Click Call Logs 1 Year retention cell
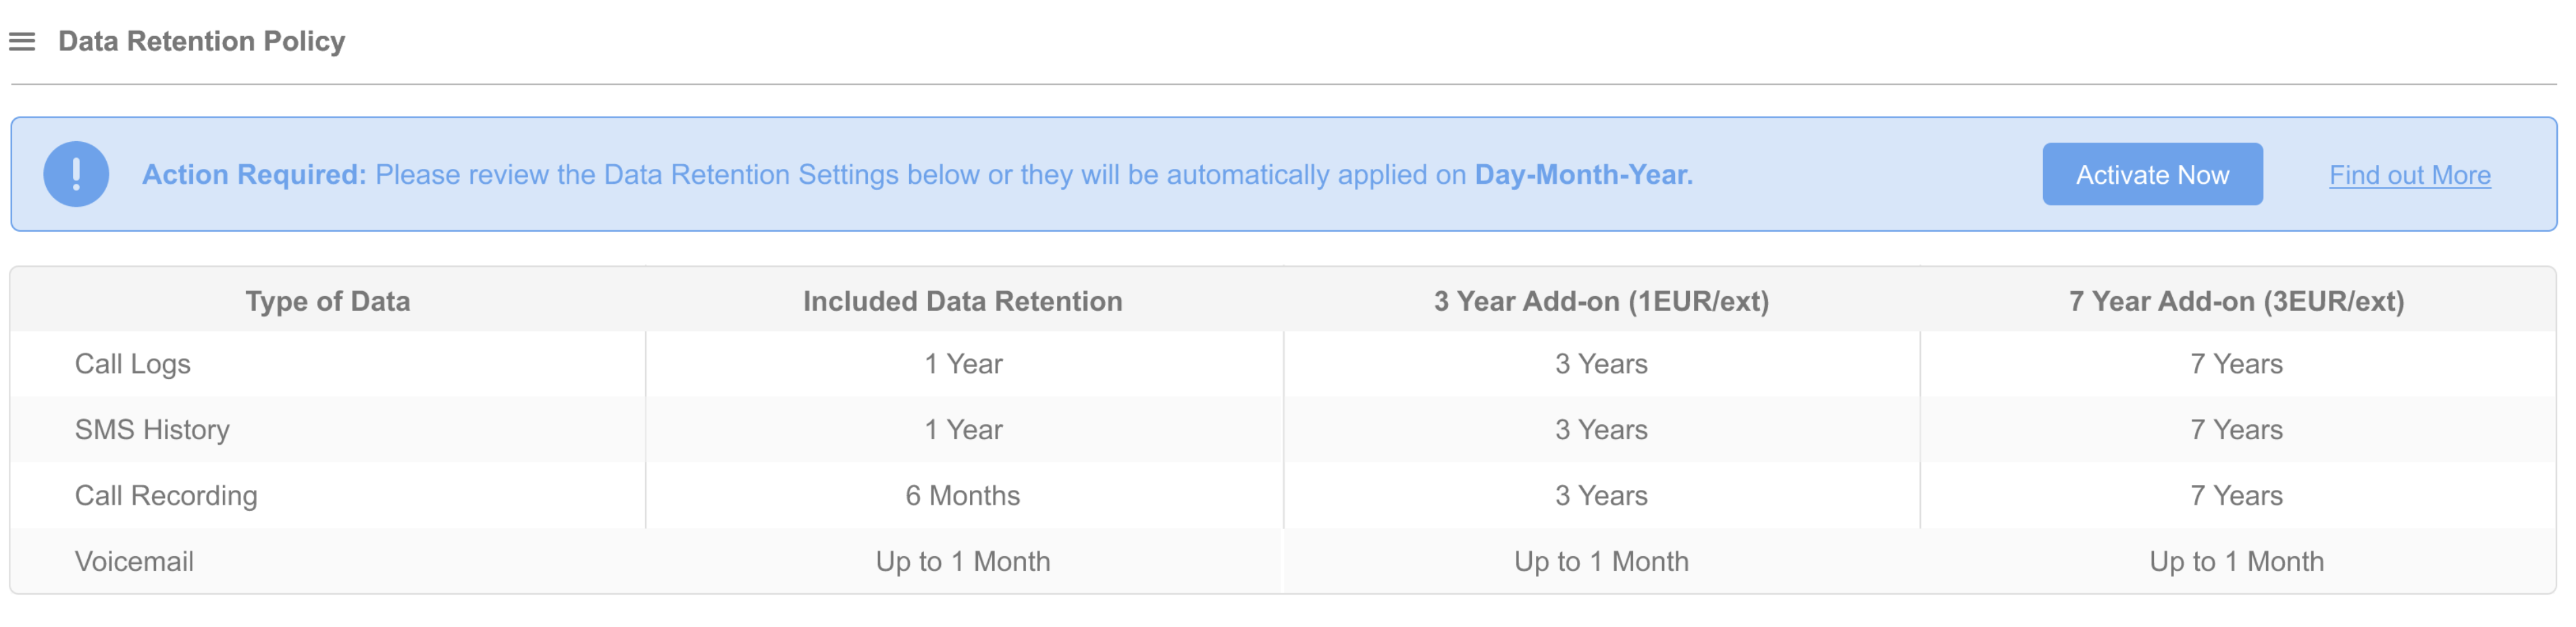This screenshot has width=2576, height=627. (x=963, y=364)
